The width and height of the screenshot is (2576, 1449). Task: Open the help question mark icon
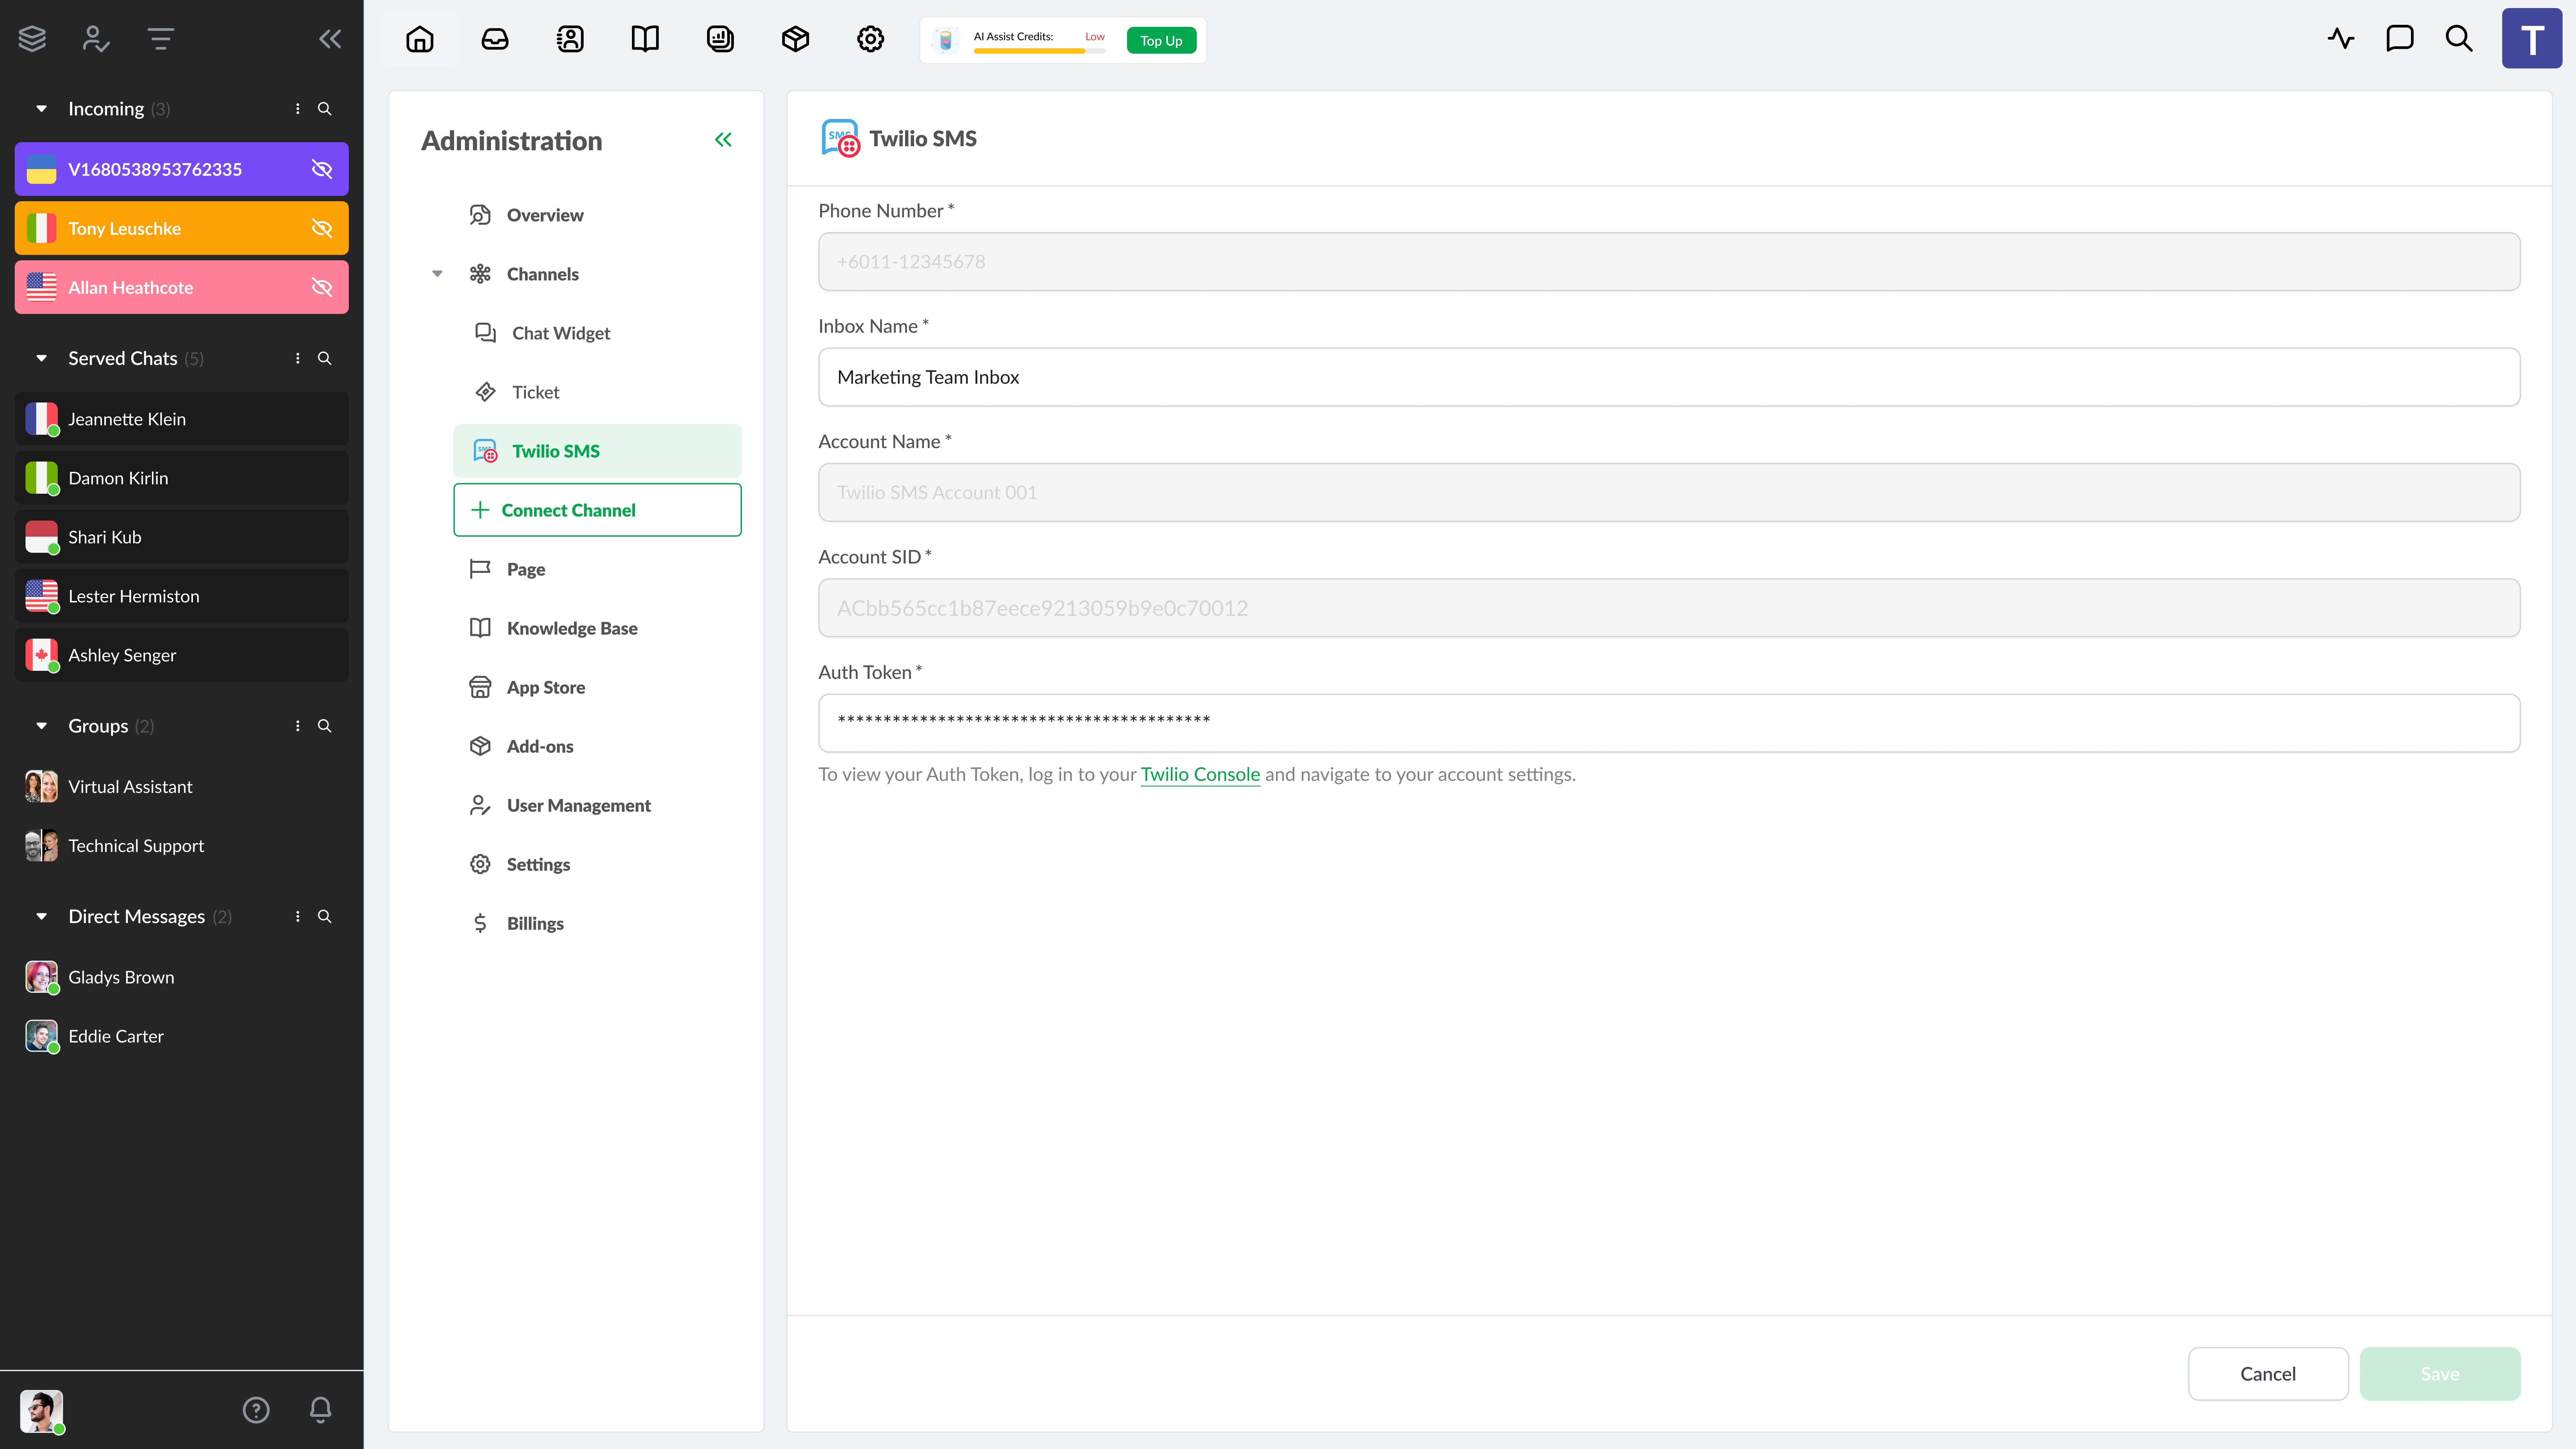tap(256, 1410)
